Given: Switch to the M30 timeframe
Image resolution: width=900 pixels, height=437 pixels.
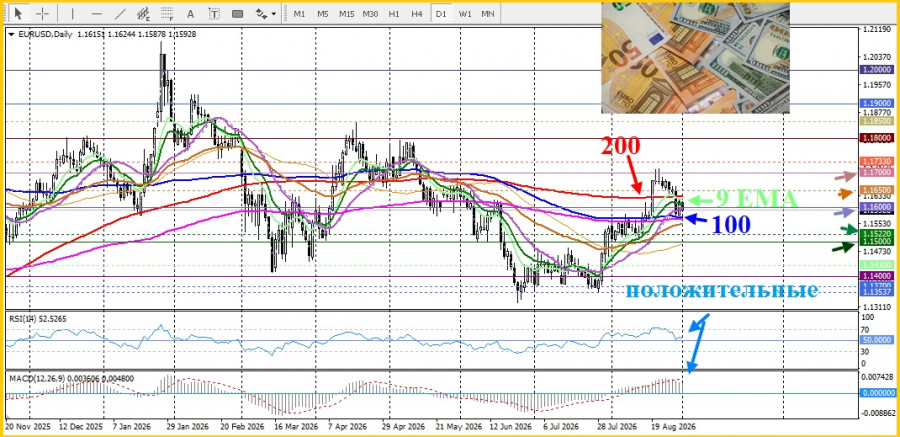Looking at the screenshot, I should point(370,13).
